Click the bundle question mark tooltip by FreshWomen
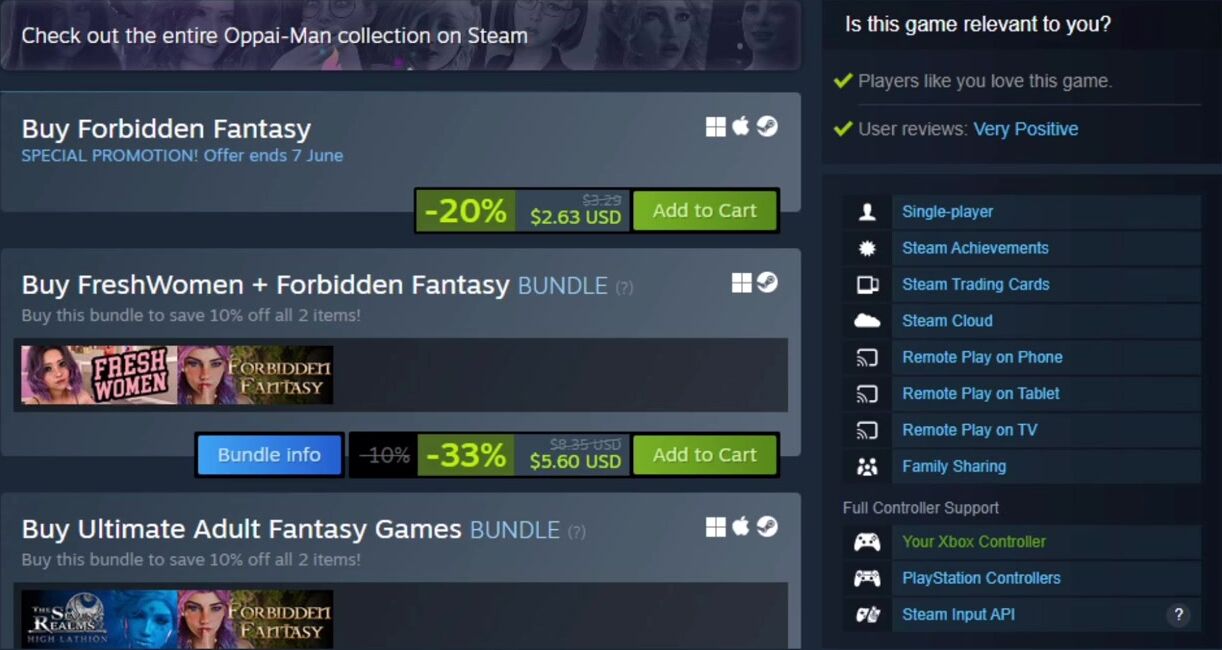Viewport: 1222px width, 650px height. [624, 288]
